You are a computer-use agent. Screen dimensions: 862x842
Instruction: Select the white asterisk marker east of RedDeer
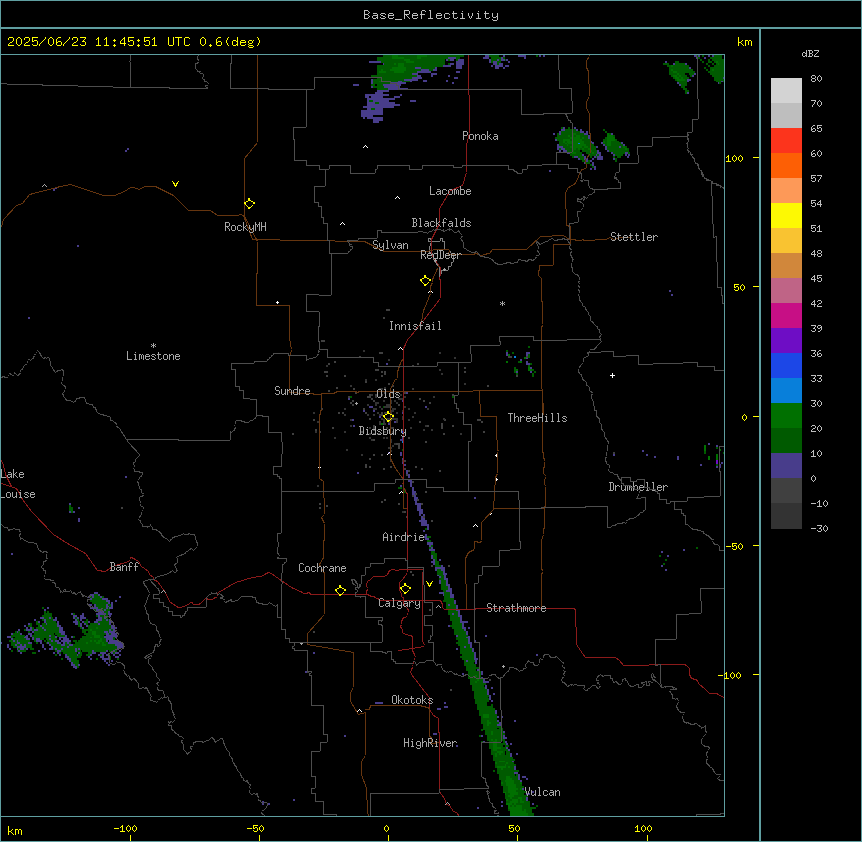pyautogui.click(x=502, y=303)
